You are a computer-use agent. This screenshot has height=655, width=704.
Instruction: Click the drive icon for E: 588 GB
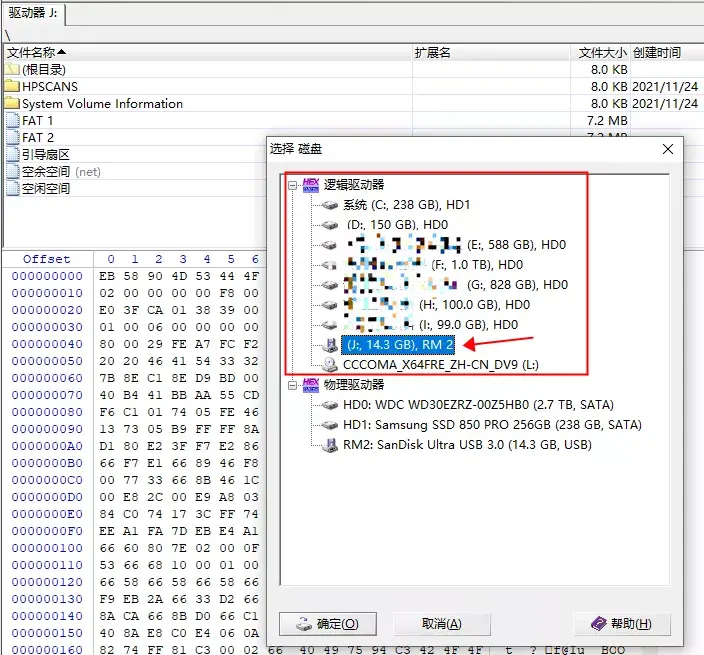[x=330, y=245]
